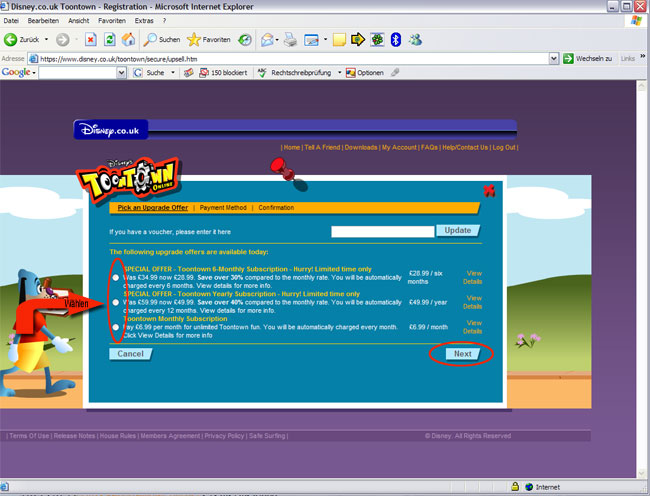650x496 pixels.
Task: Click the forward navigation arrow
Action: point(63,40)
